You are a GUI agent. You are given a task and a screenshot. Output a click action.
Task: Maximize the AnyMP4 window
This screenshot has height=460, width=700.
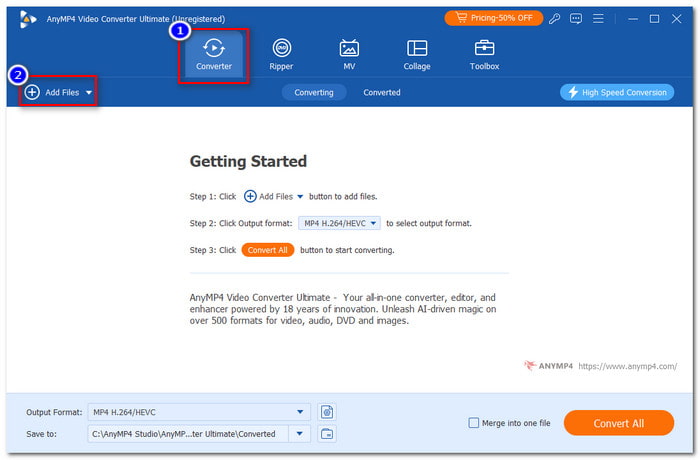click(x=654, y=19)
